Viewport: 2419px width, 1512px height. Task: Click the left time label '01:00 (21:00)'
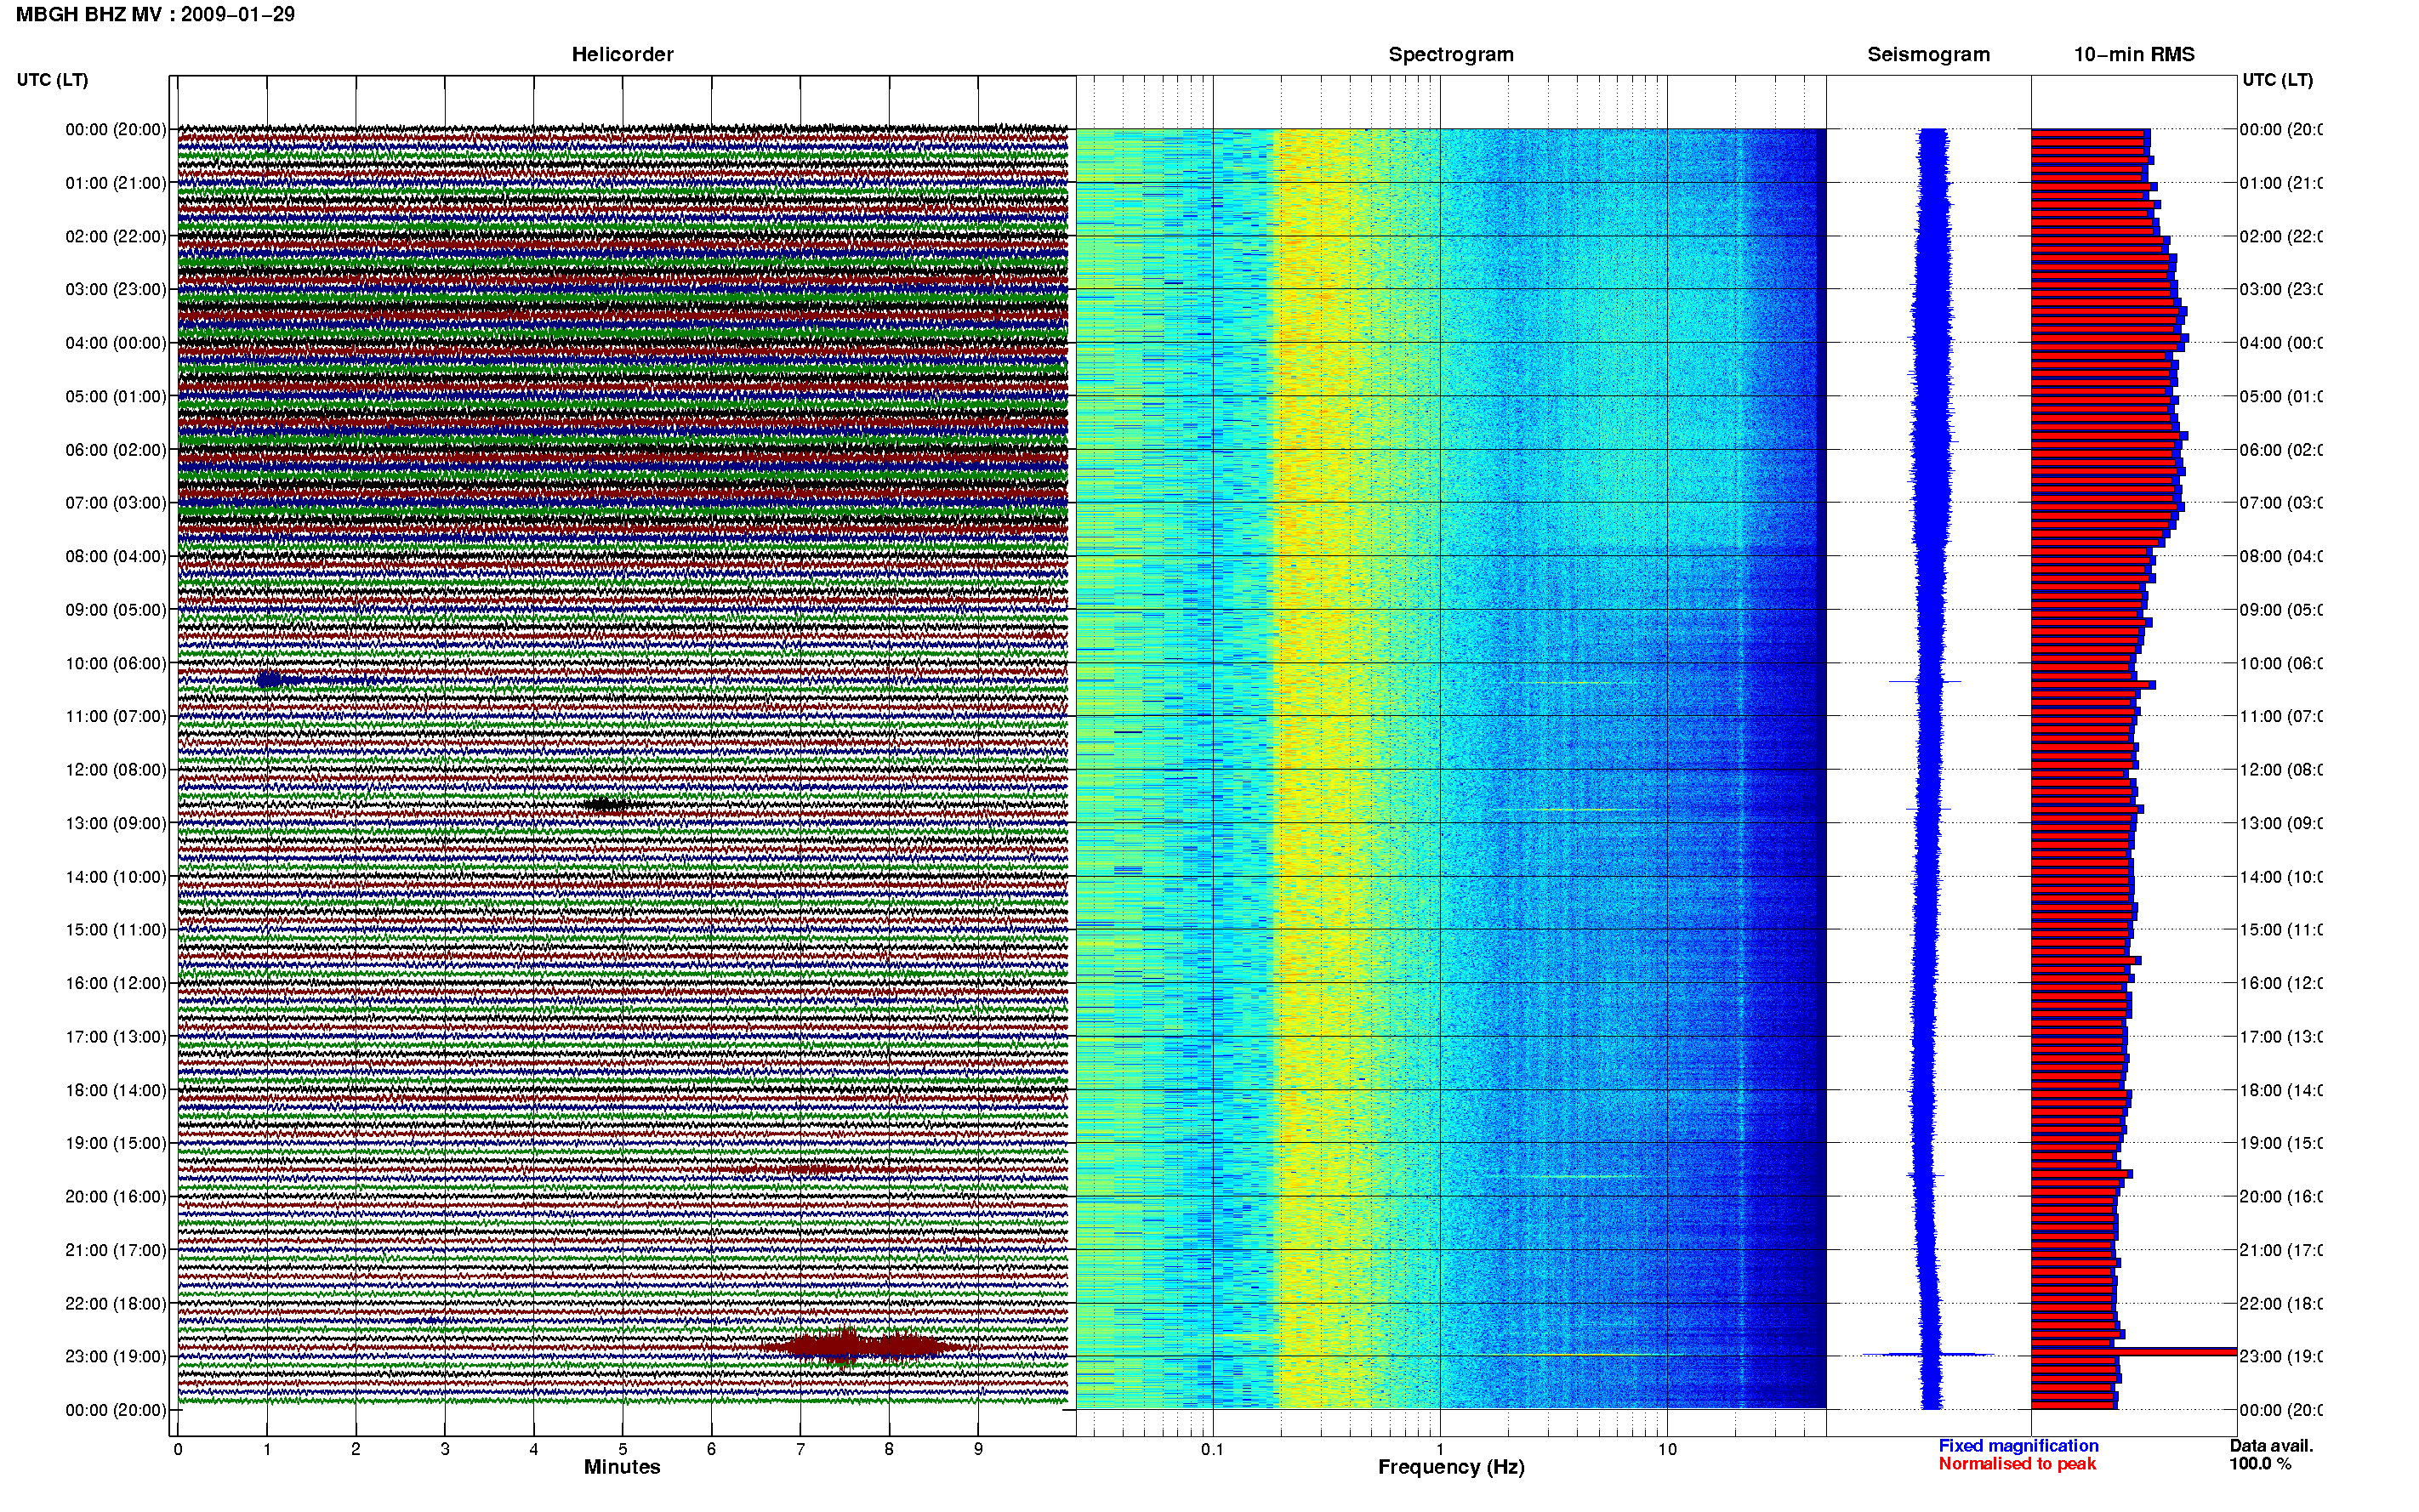pos(116,183)
